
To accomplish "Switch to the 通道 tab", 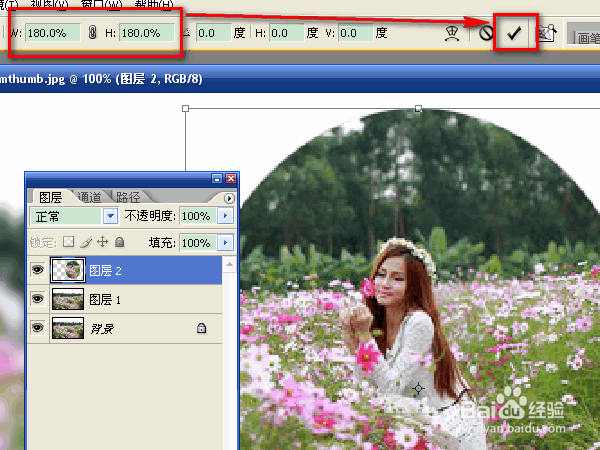I will point(90,197).
